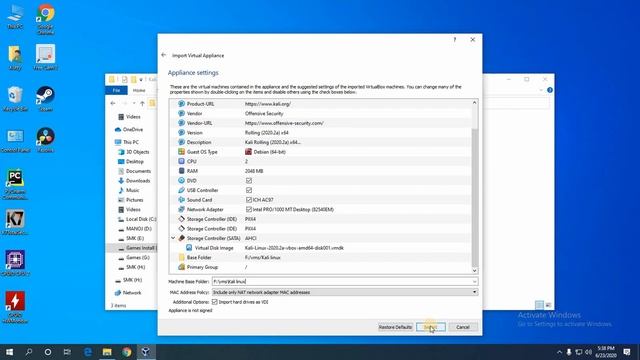Open Google Chrome desktop shortcut

45,19
